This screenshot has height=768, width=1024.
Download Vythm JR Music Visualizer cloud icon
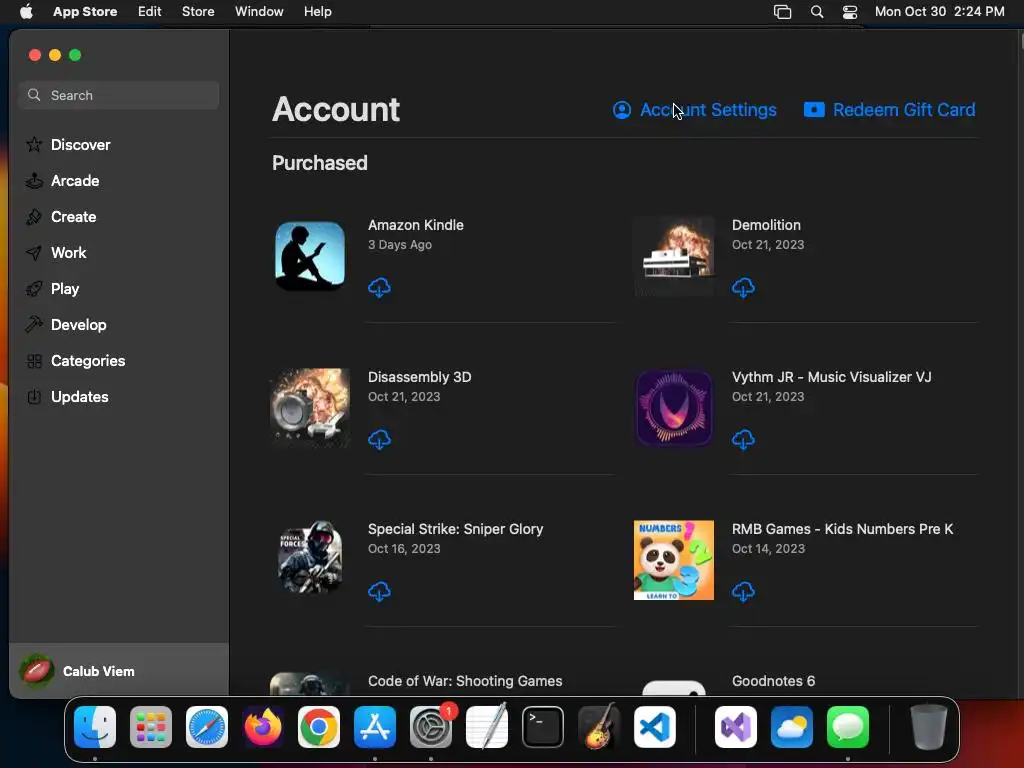pyautogui.click(x=743, y=440)
